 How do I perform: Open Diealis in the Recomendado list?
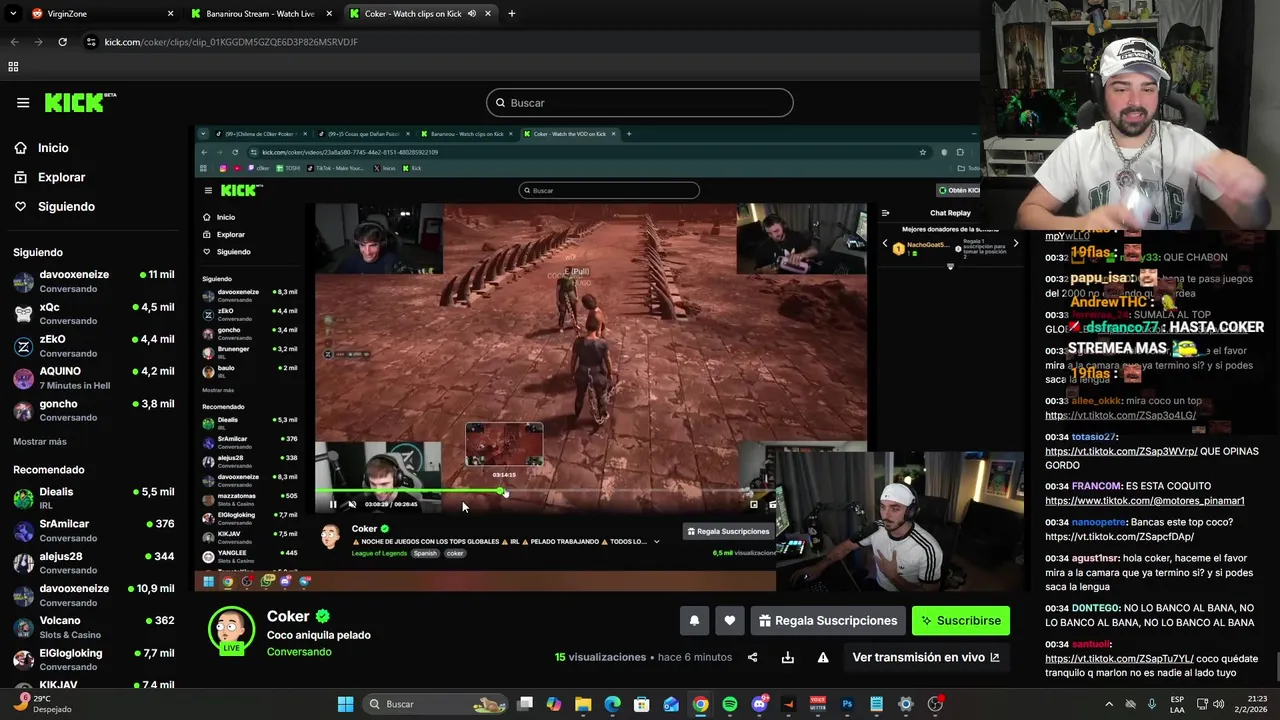(x=94, y=498)
